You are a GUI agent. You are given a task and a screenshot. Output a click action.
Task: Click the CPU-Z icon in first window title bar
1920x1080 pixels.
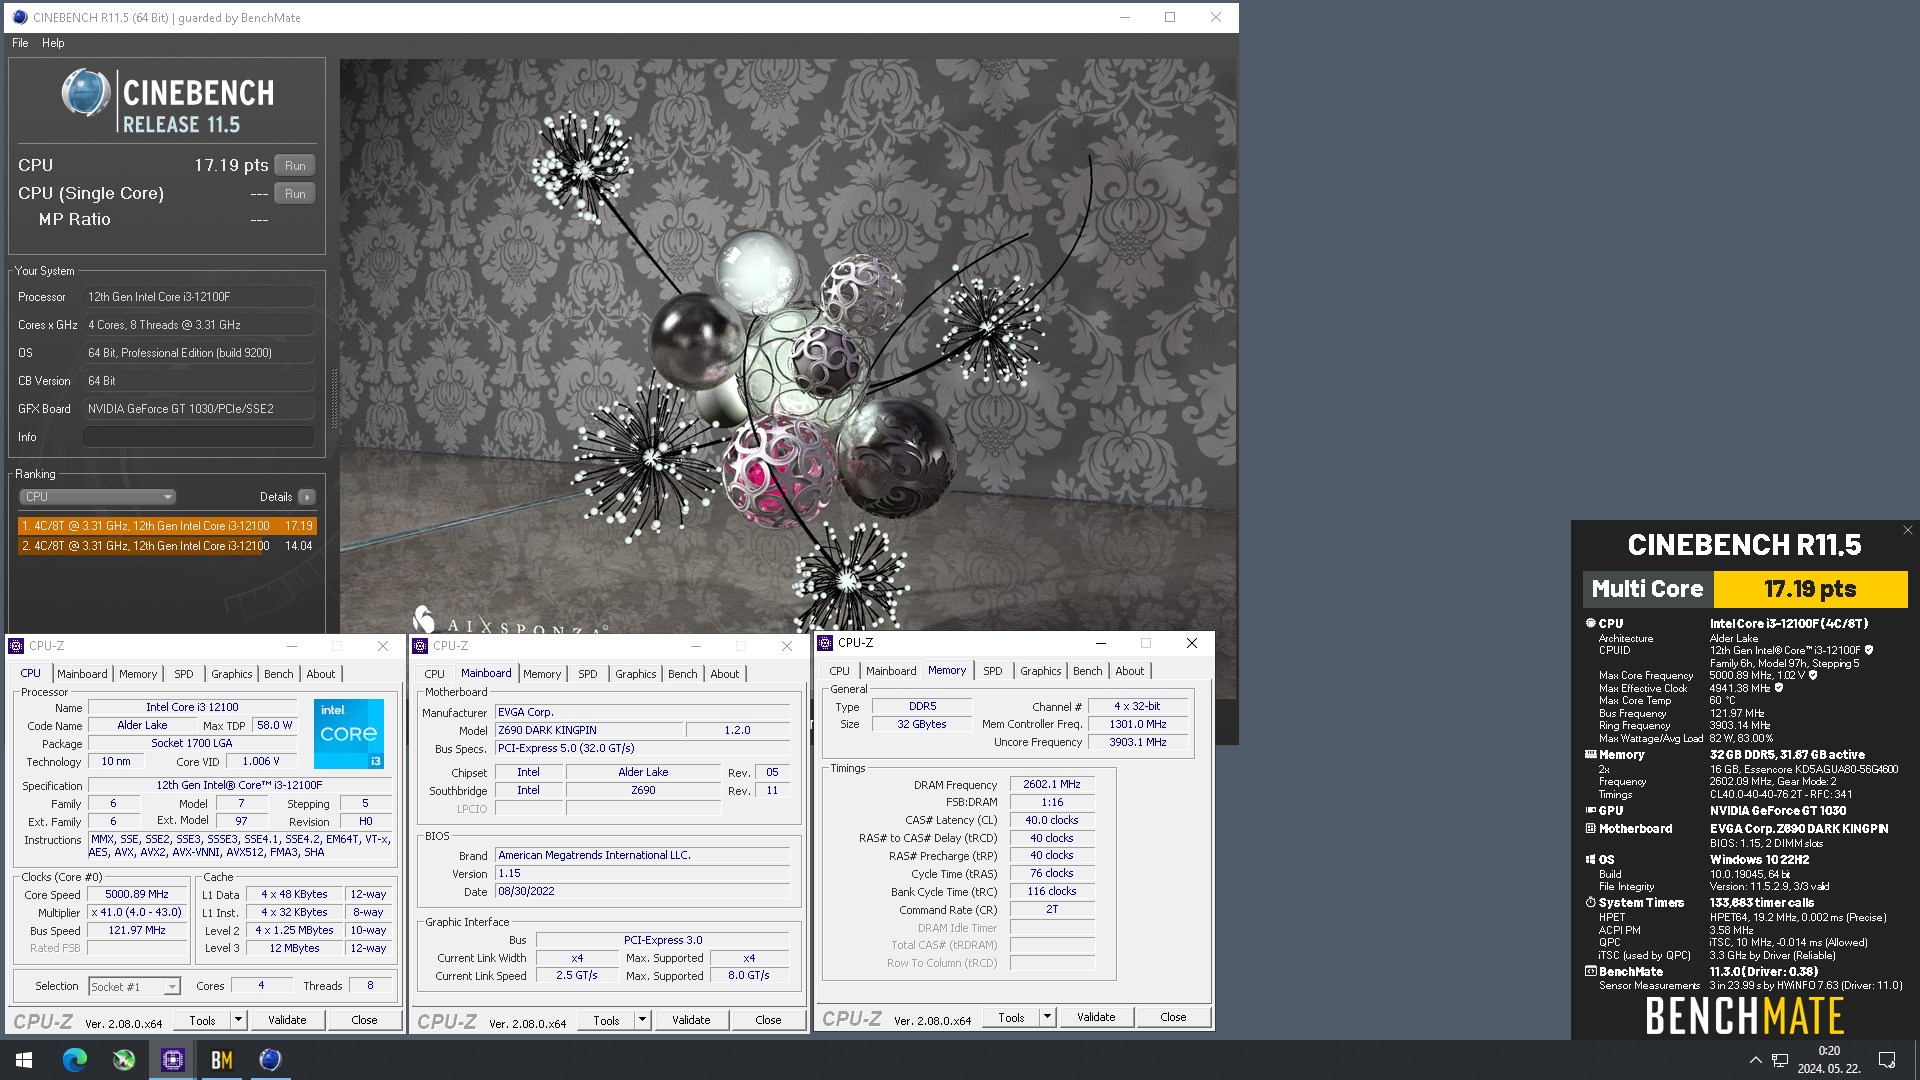point(16,646)
